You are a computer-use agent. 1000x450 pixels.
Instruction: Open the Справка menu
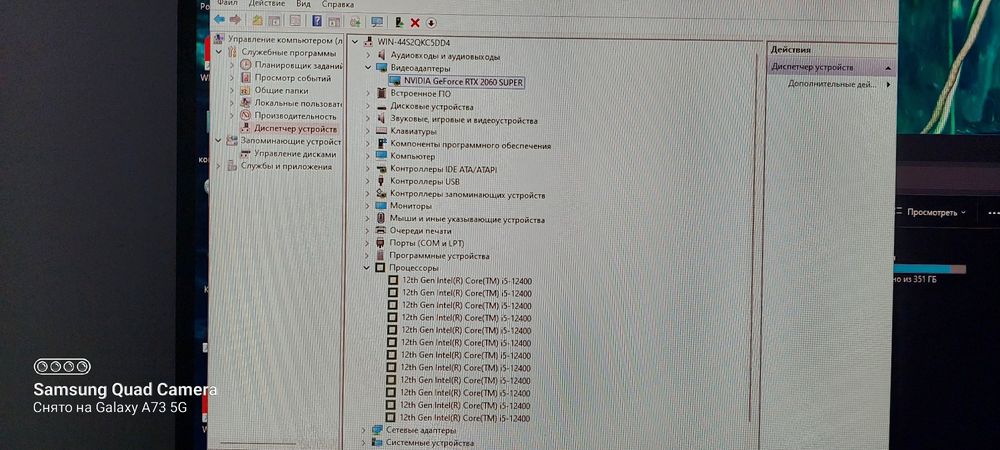pyautogui.click(x=338, y=4)
